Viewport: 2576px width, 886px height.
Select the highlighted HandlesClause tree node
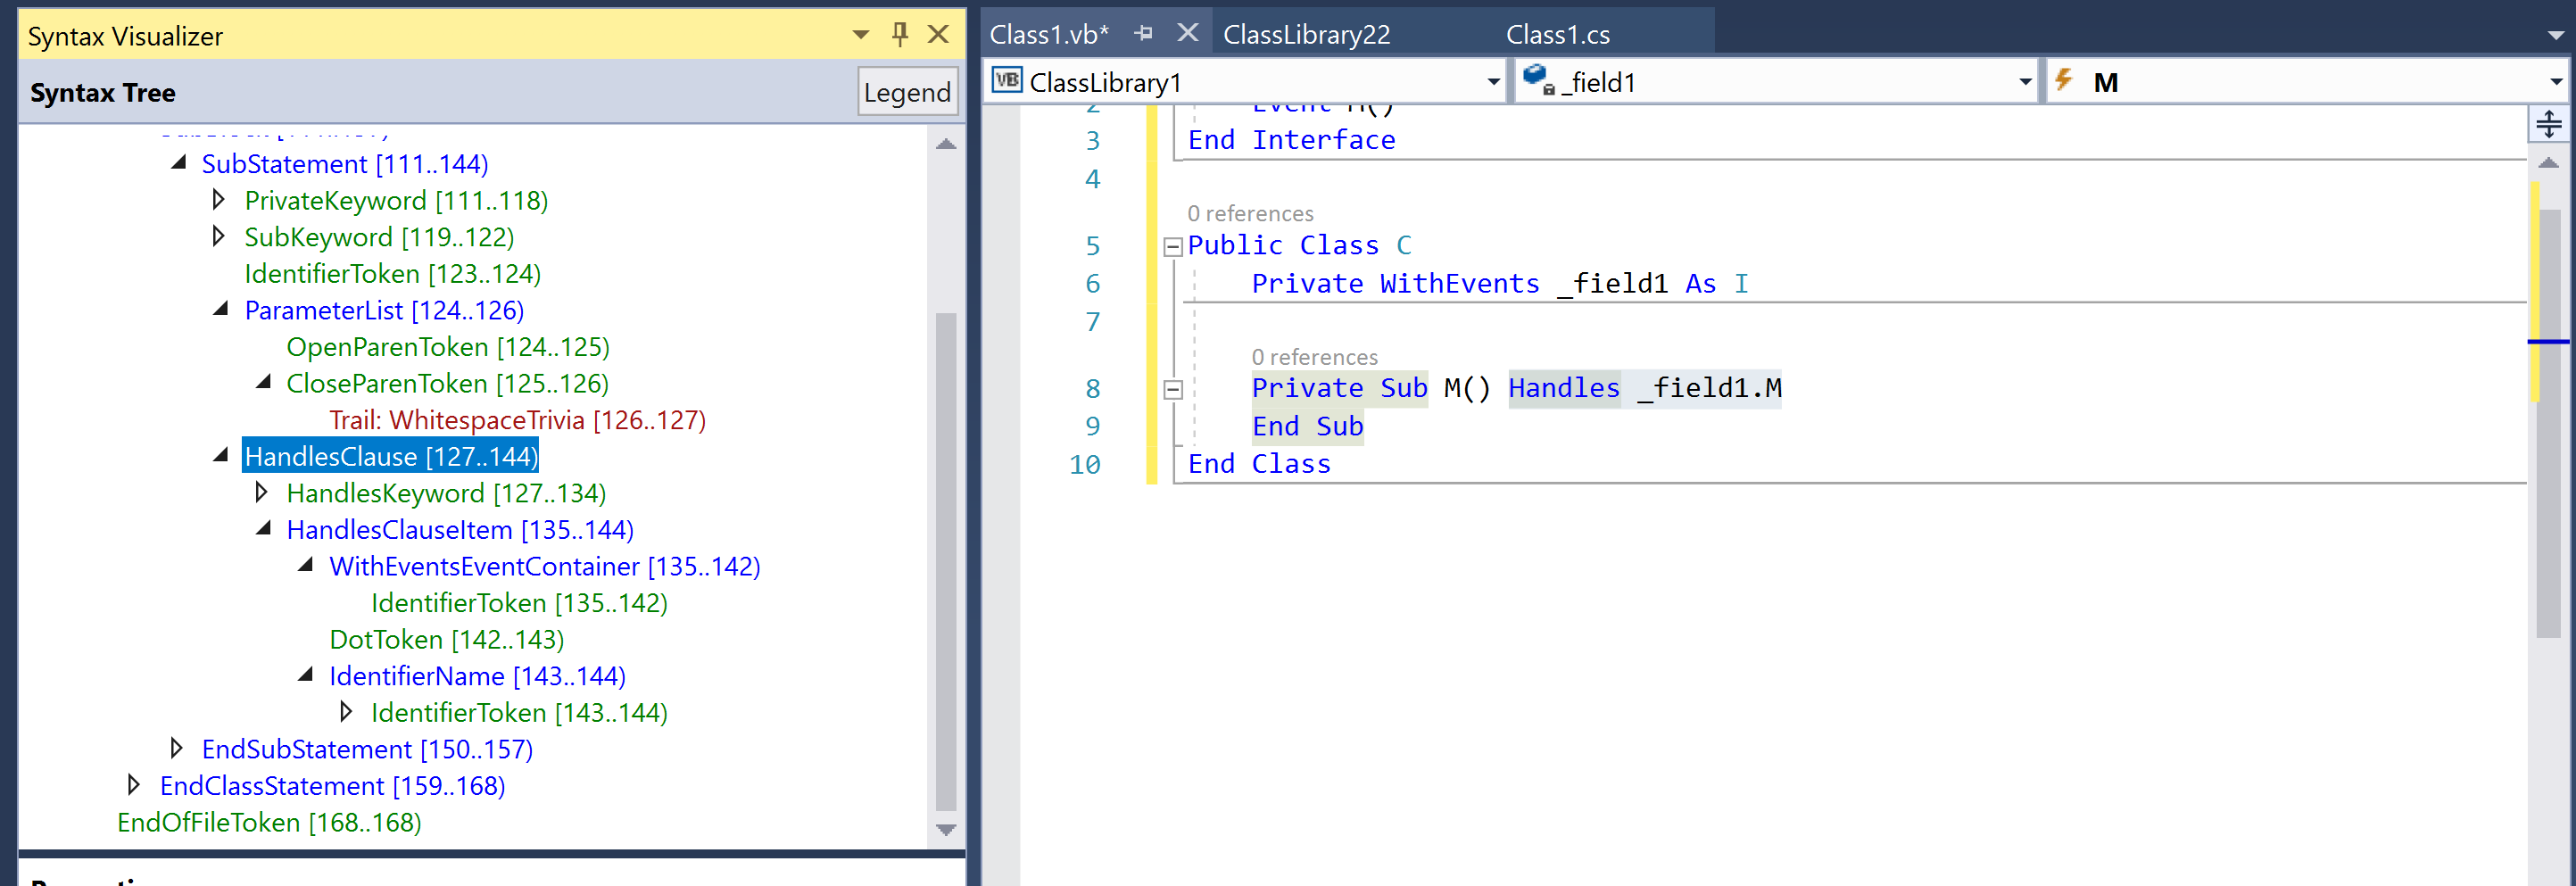(x=390, y=456)
